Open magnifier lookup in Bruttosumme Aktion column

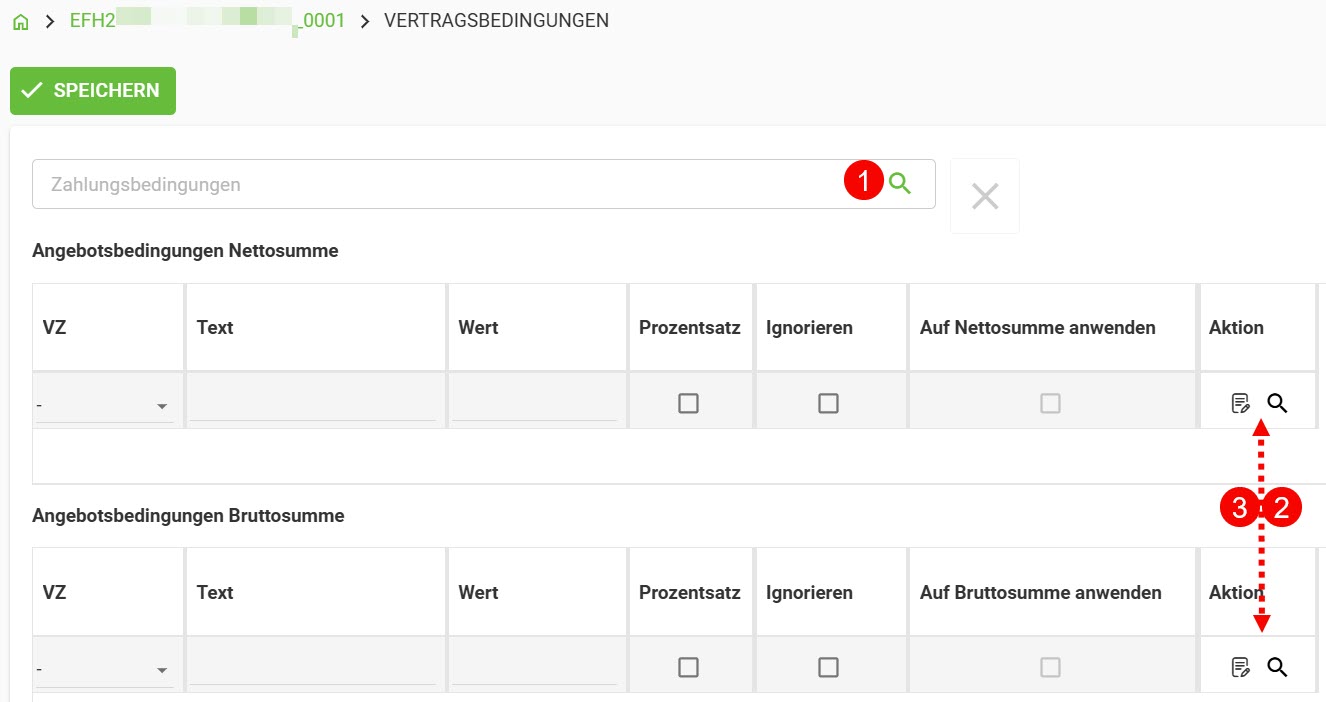click(x=1277, y=667)
